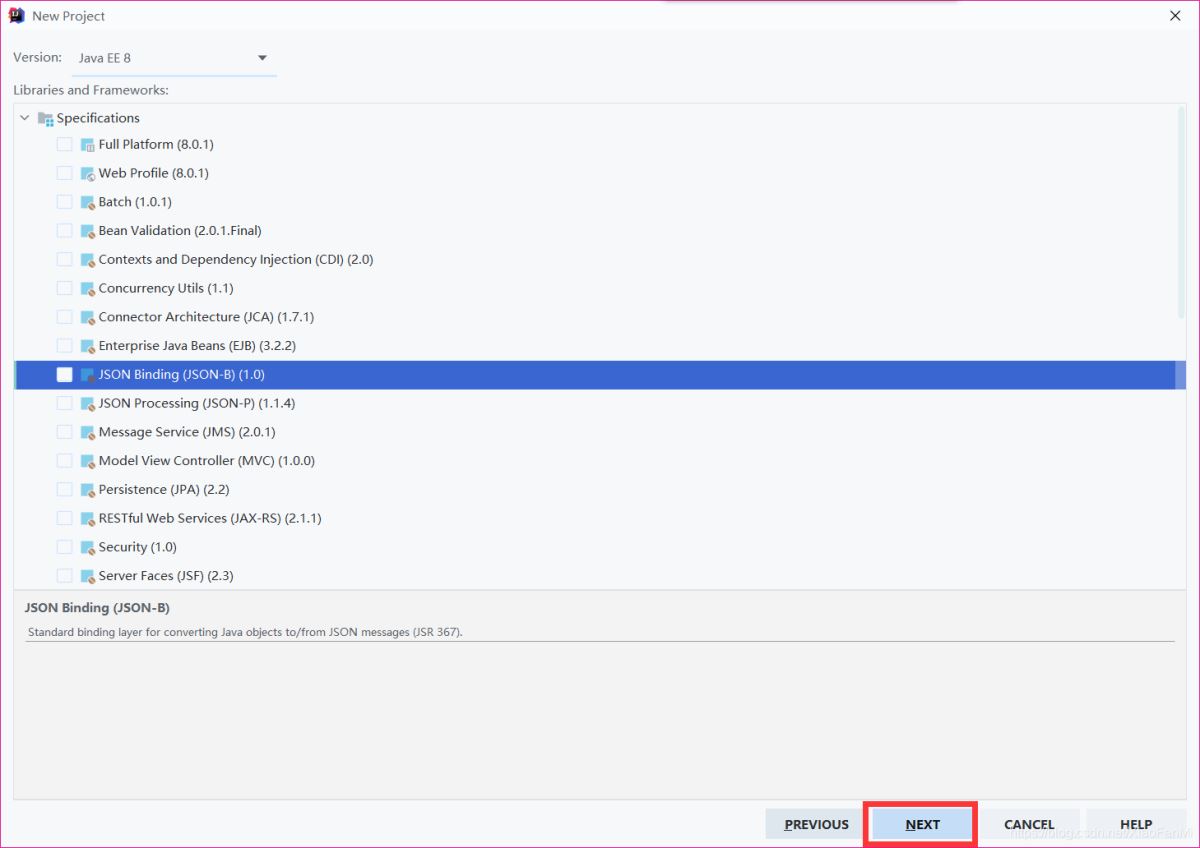Click the JSON Processing (JSON-P) icon
This screenshot has width=1200, height=848.
[87, 404]
